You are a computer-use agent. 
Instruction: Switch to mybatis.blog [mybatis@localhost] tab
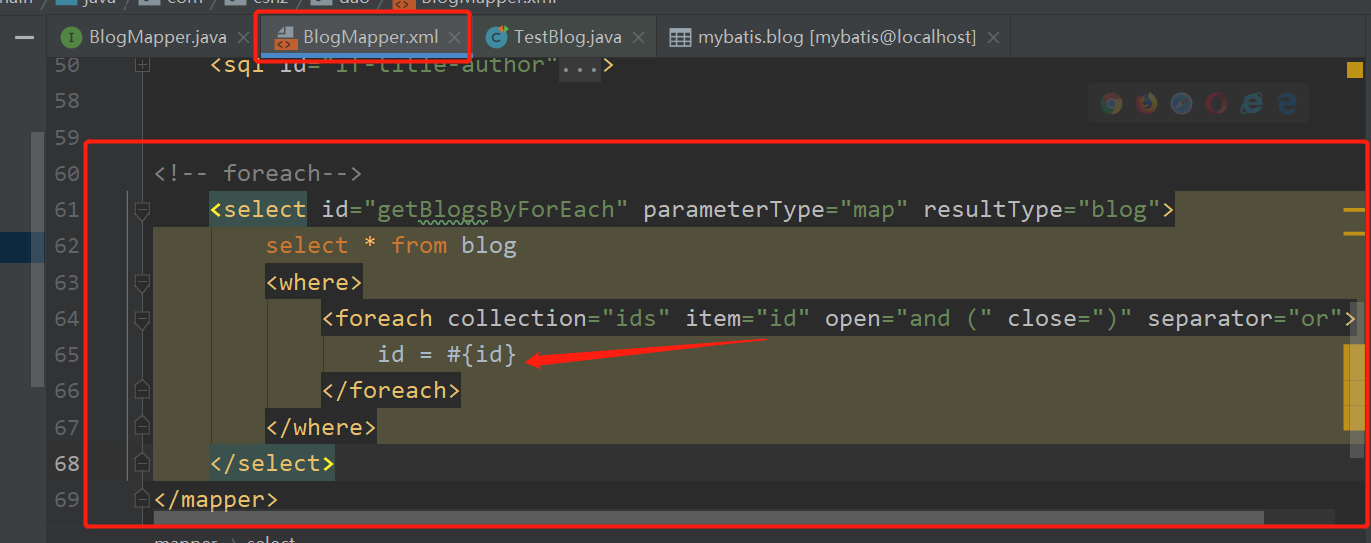(836, 38)
